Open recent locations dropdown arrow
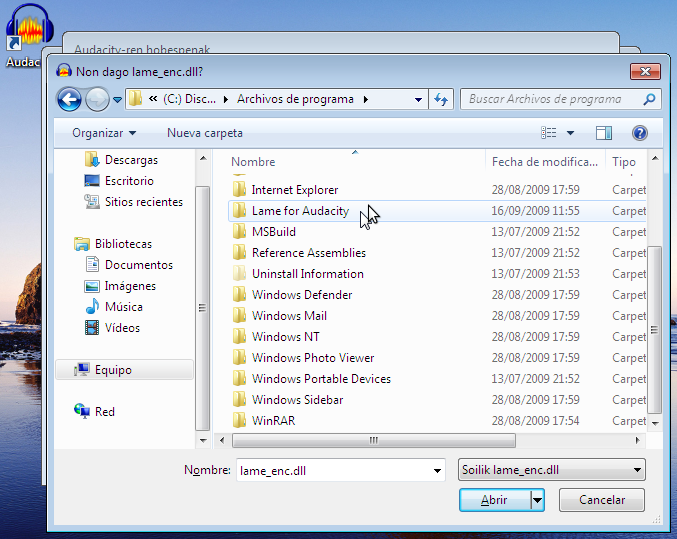The width and height of the screenshot is (677, 539). (117, 100)
